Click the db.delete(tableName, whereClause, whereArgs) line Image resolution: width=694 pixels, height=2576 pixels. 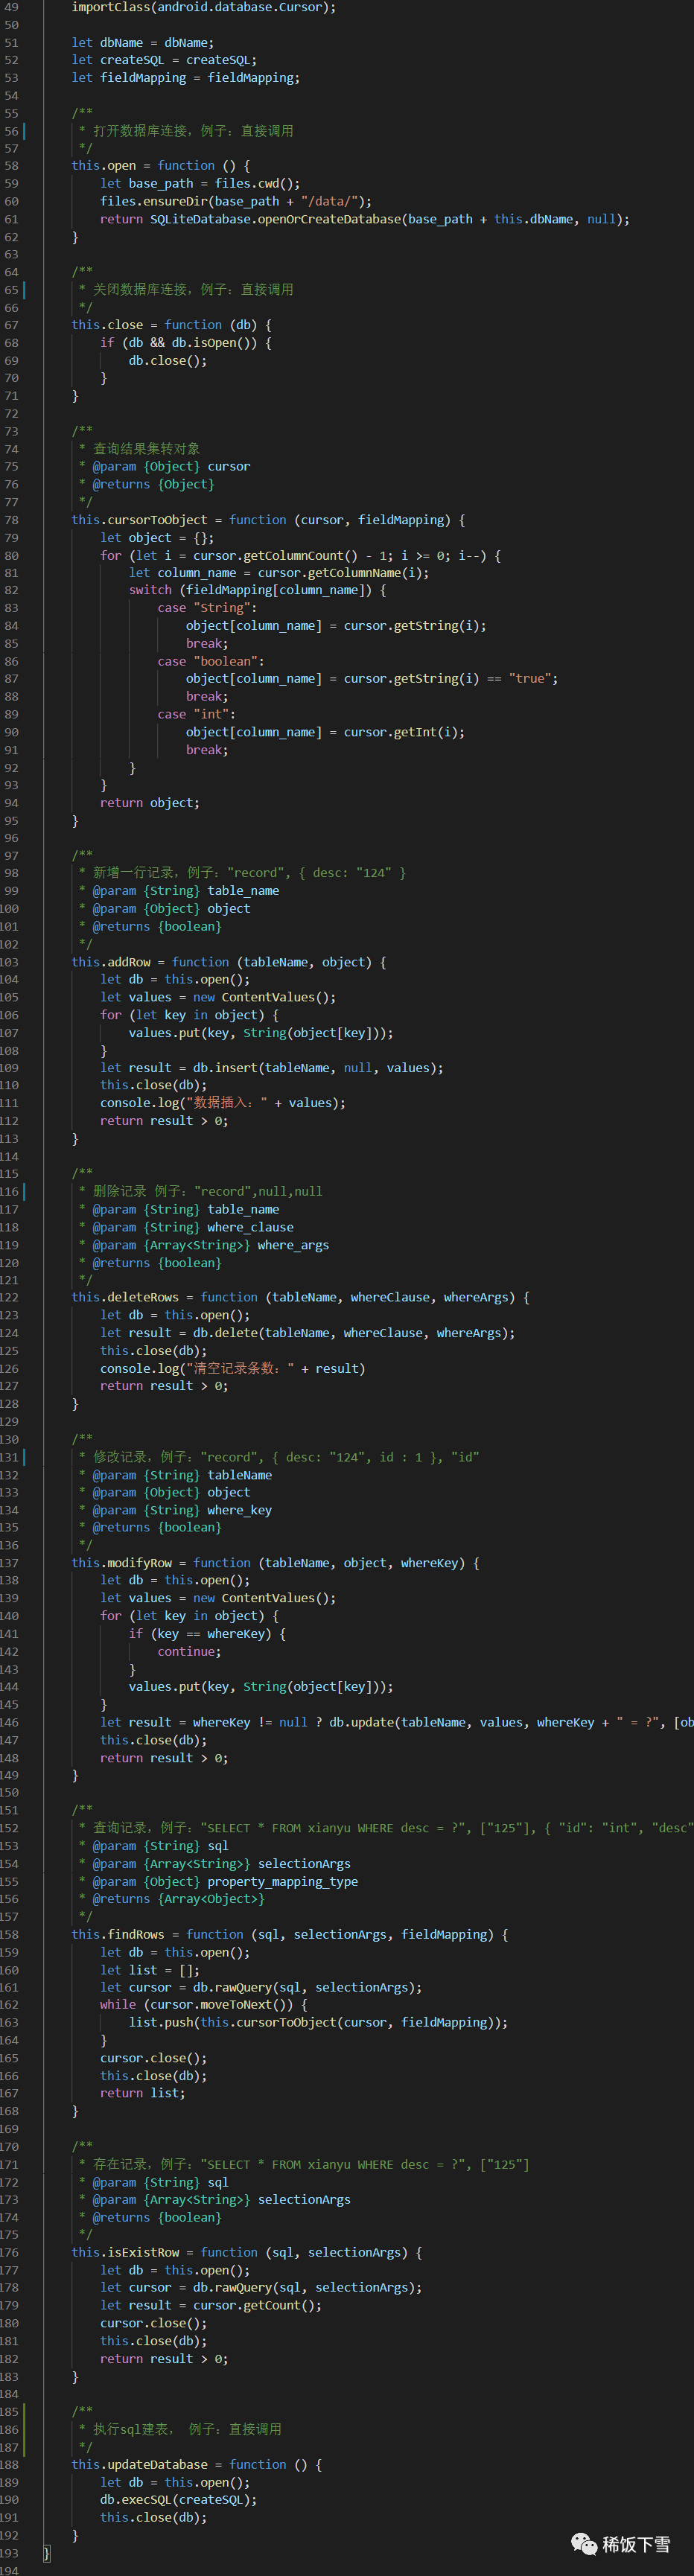[308, 1333]
